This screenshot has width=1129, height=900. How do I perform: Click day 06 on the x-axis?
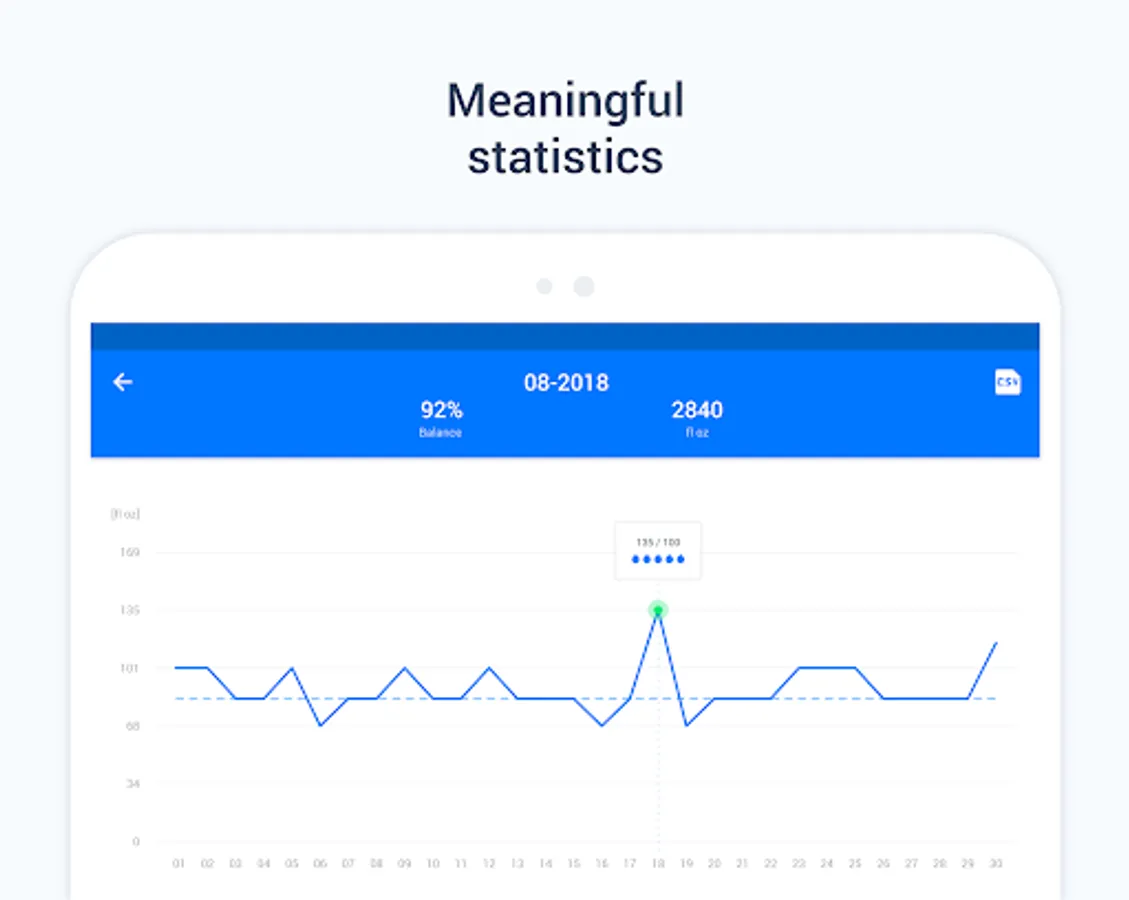(320, 863)
